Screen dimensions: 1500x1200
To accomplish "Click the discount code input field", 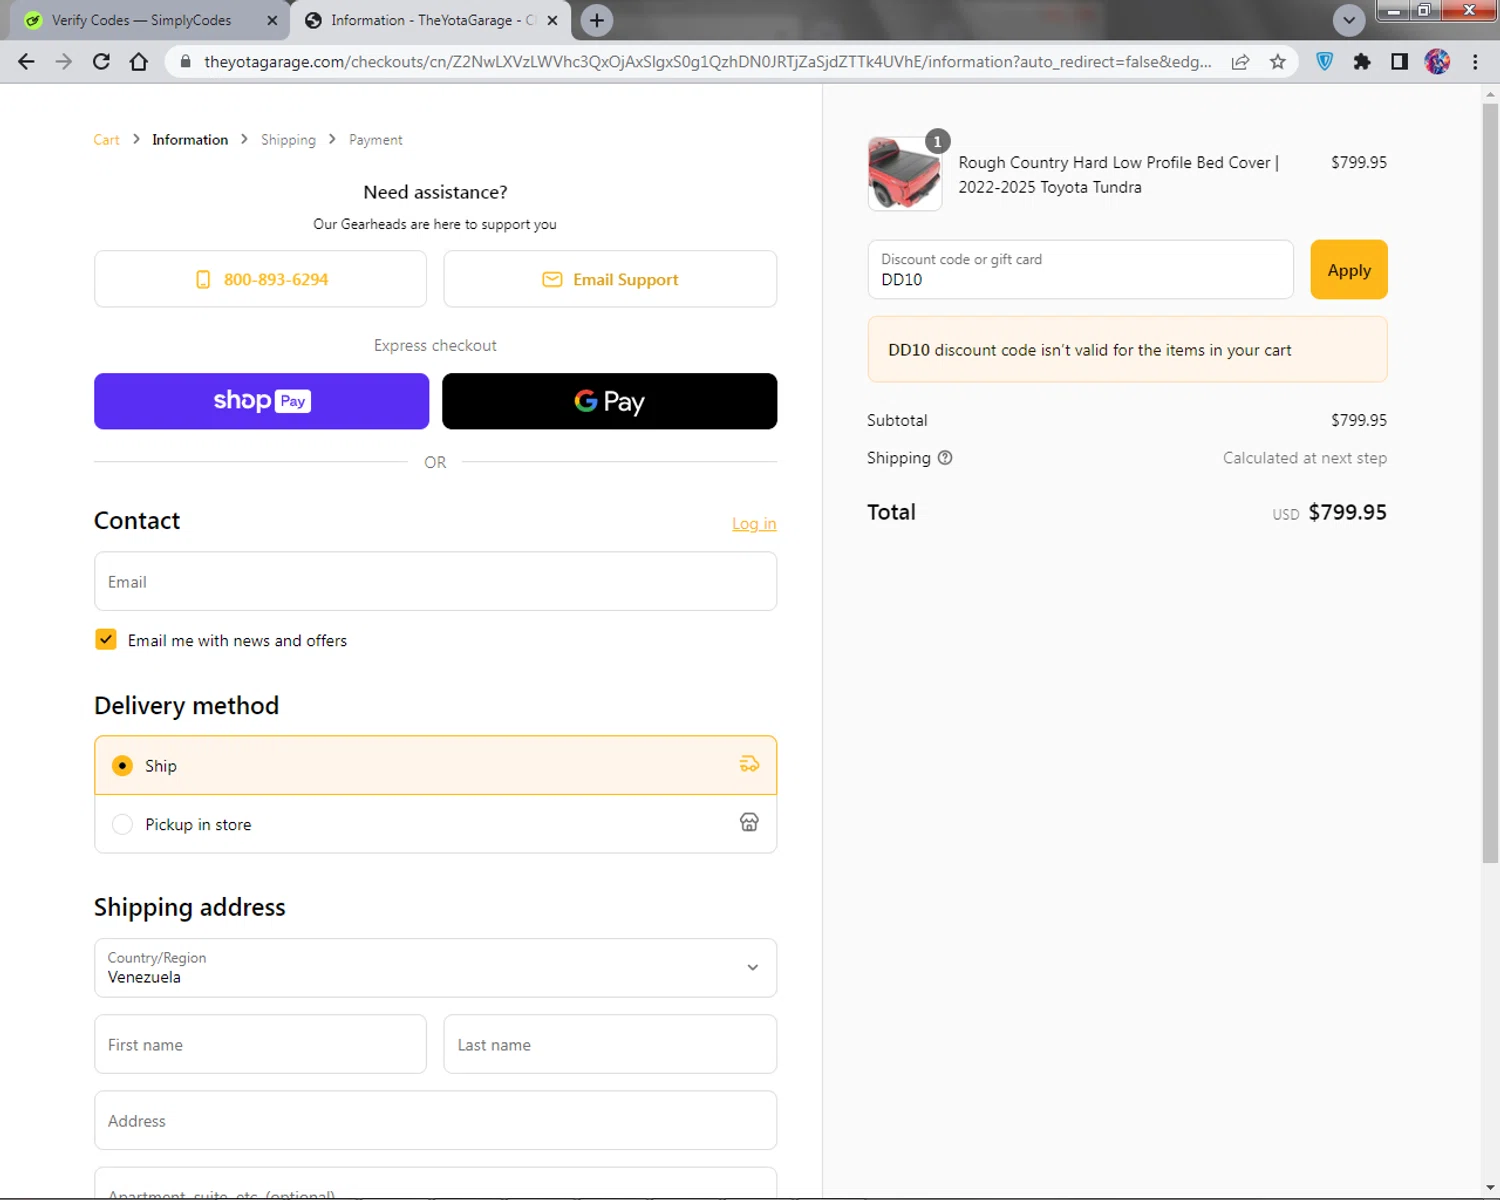I will 1080,269.
